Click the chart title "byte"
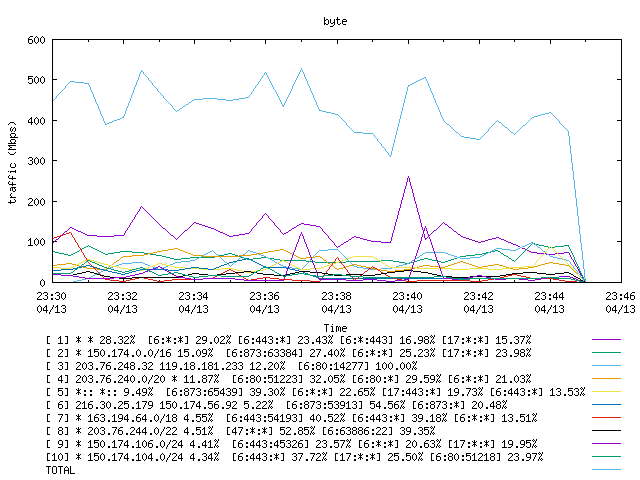 click(335, 21)
